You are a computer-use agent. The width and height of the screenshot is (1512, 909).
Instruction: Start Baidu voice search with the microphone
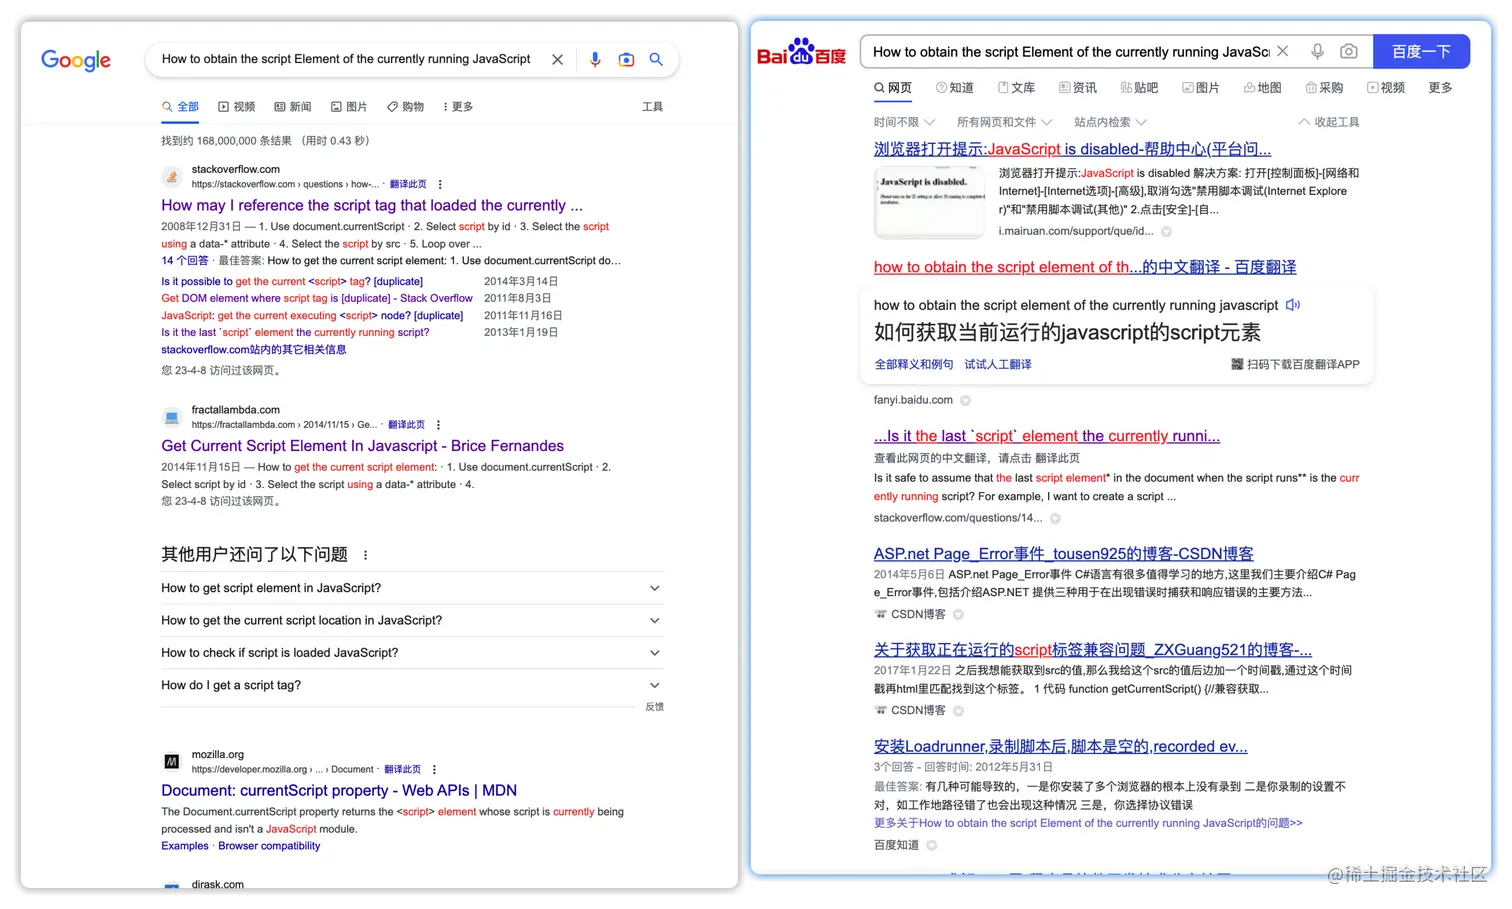tap(1318, 51)
